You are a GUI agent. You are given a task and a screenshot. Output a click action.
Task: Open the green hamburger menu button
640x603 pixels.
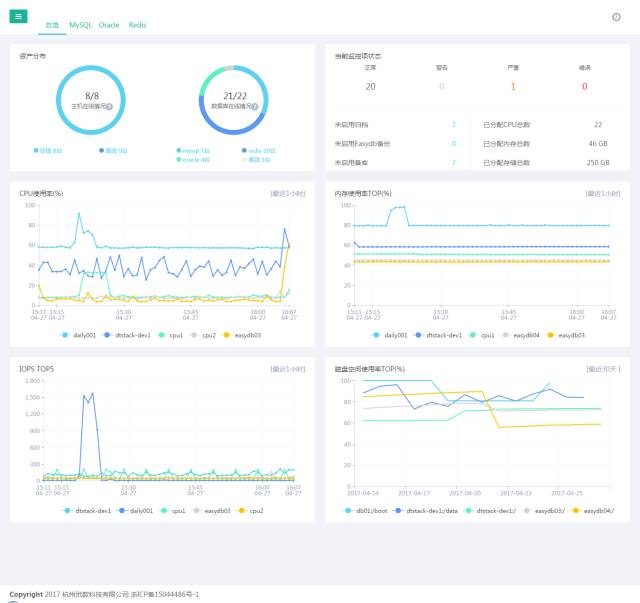[x=18, y=16]
